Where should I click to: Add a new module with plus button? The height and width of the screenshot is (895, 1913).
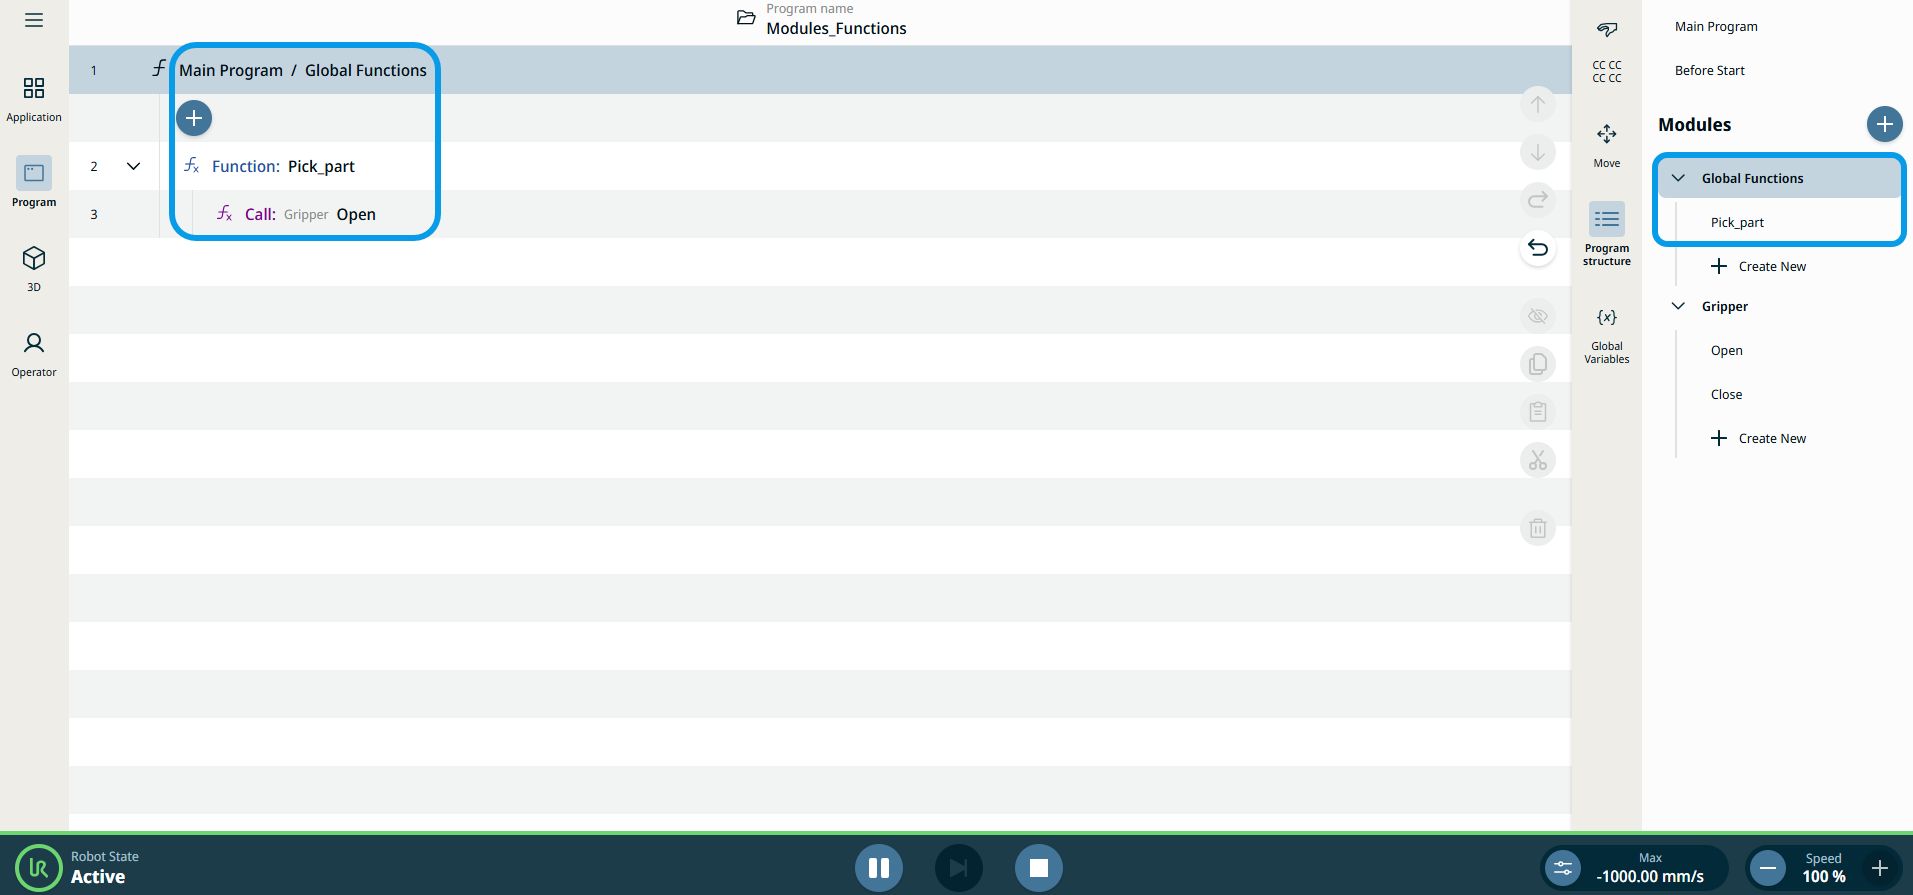tap(1883, 124)
